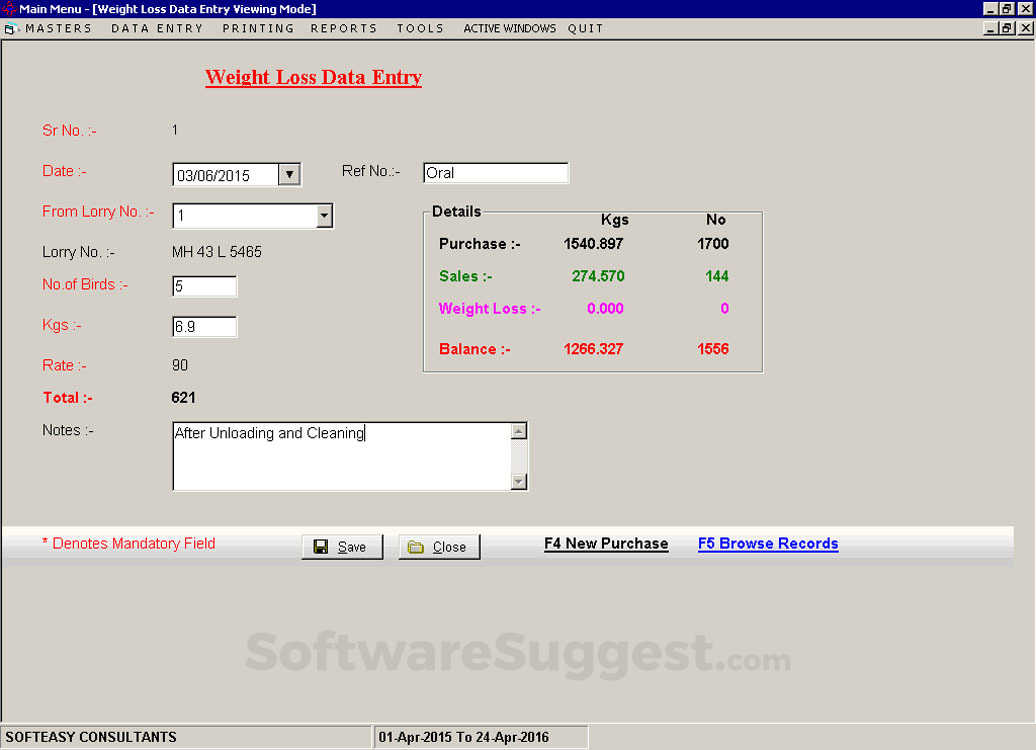Image resolution: width=1036 pixels, height=750 pixels.
Task: Click the folder icon on the Close button
Action: pyautogui.click(x=416, y=546)
